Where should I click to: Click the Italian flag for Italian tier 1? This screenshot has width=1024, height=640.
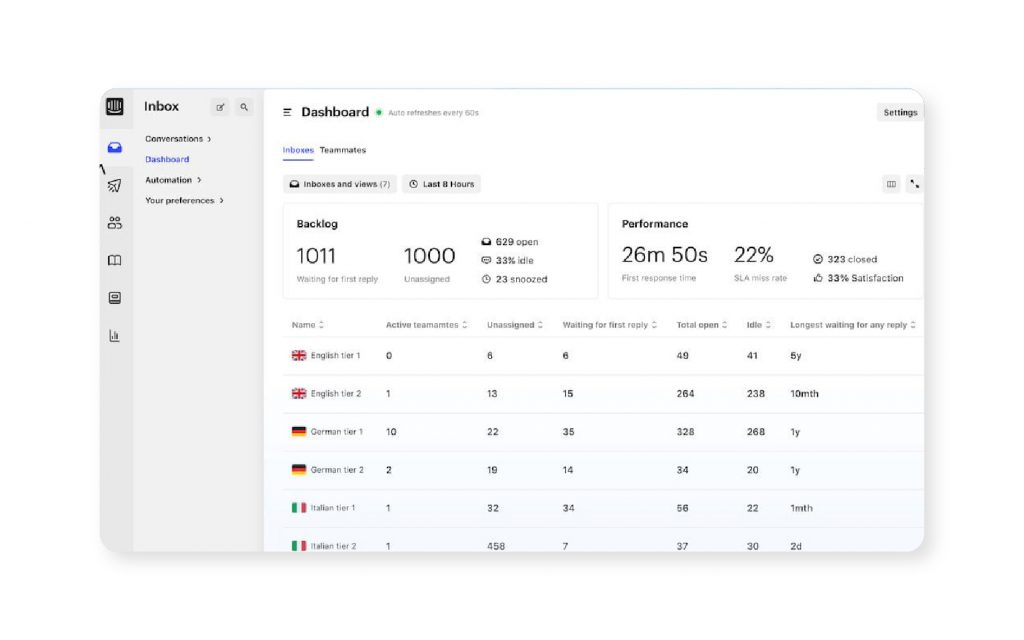coord(298,507)
